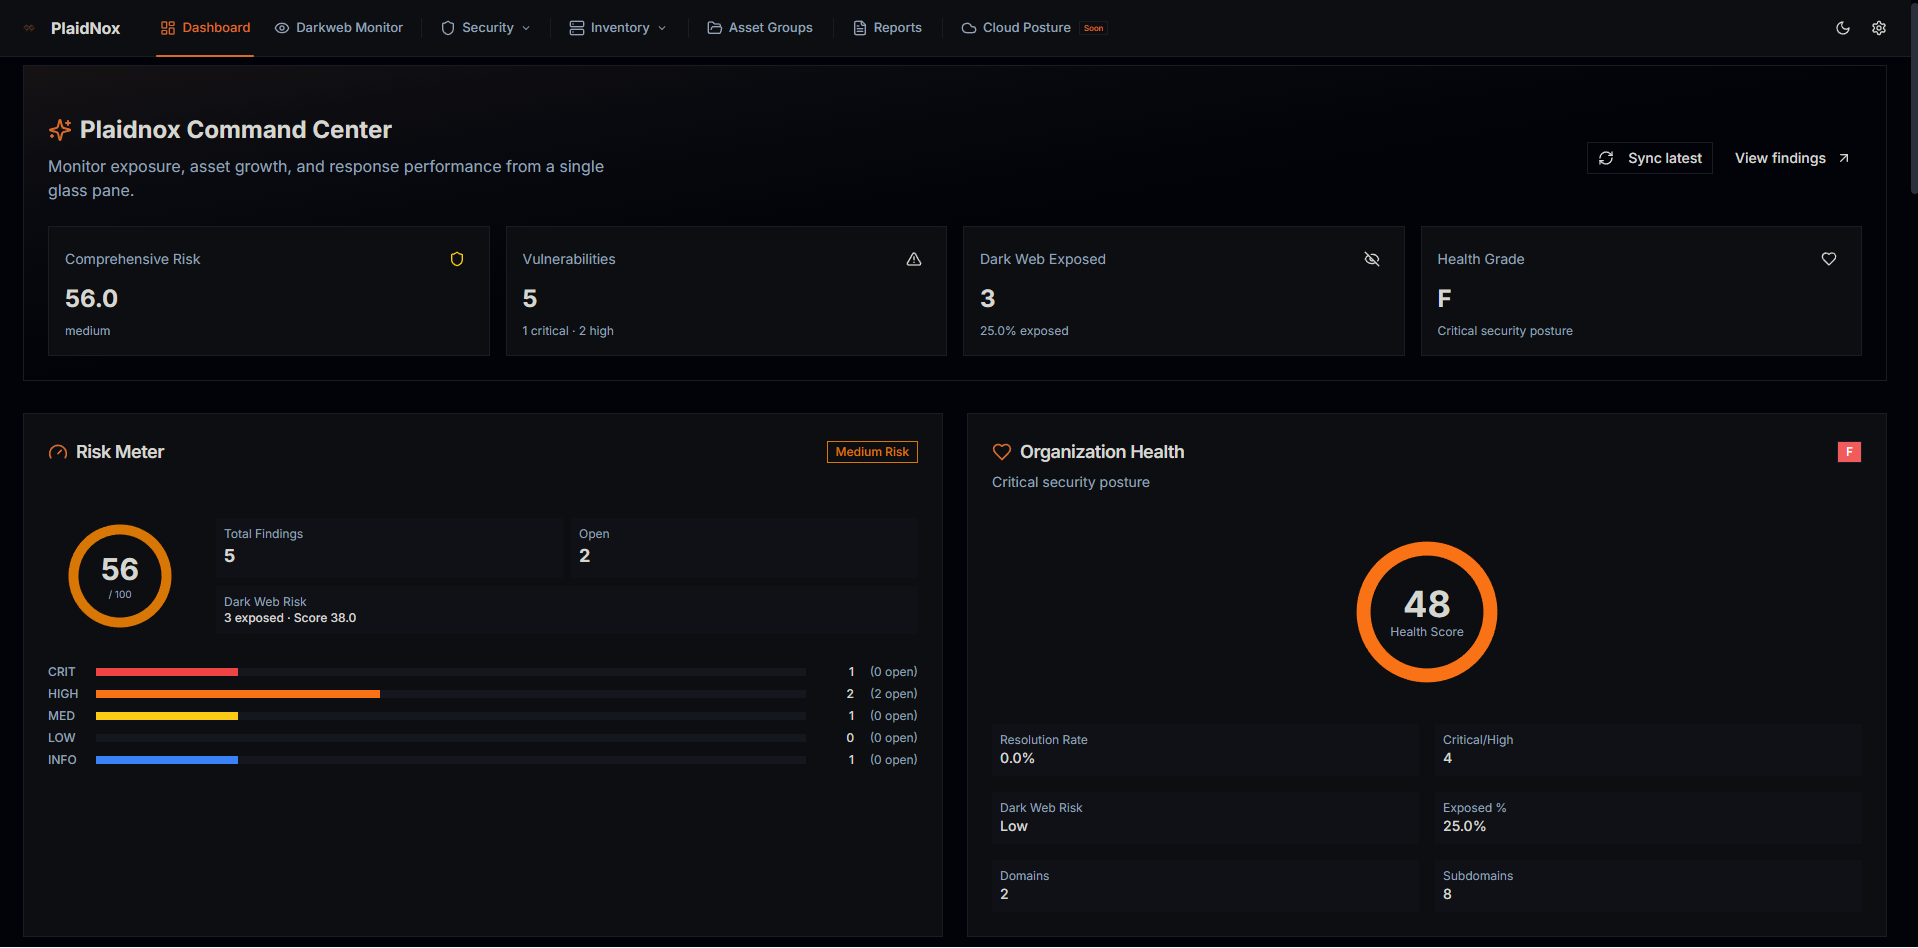Click the warning triangle on Vulnerabilities card
1918x948 pixels.
[914, 259]
